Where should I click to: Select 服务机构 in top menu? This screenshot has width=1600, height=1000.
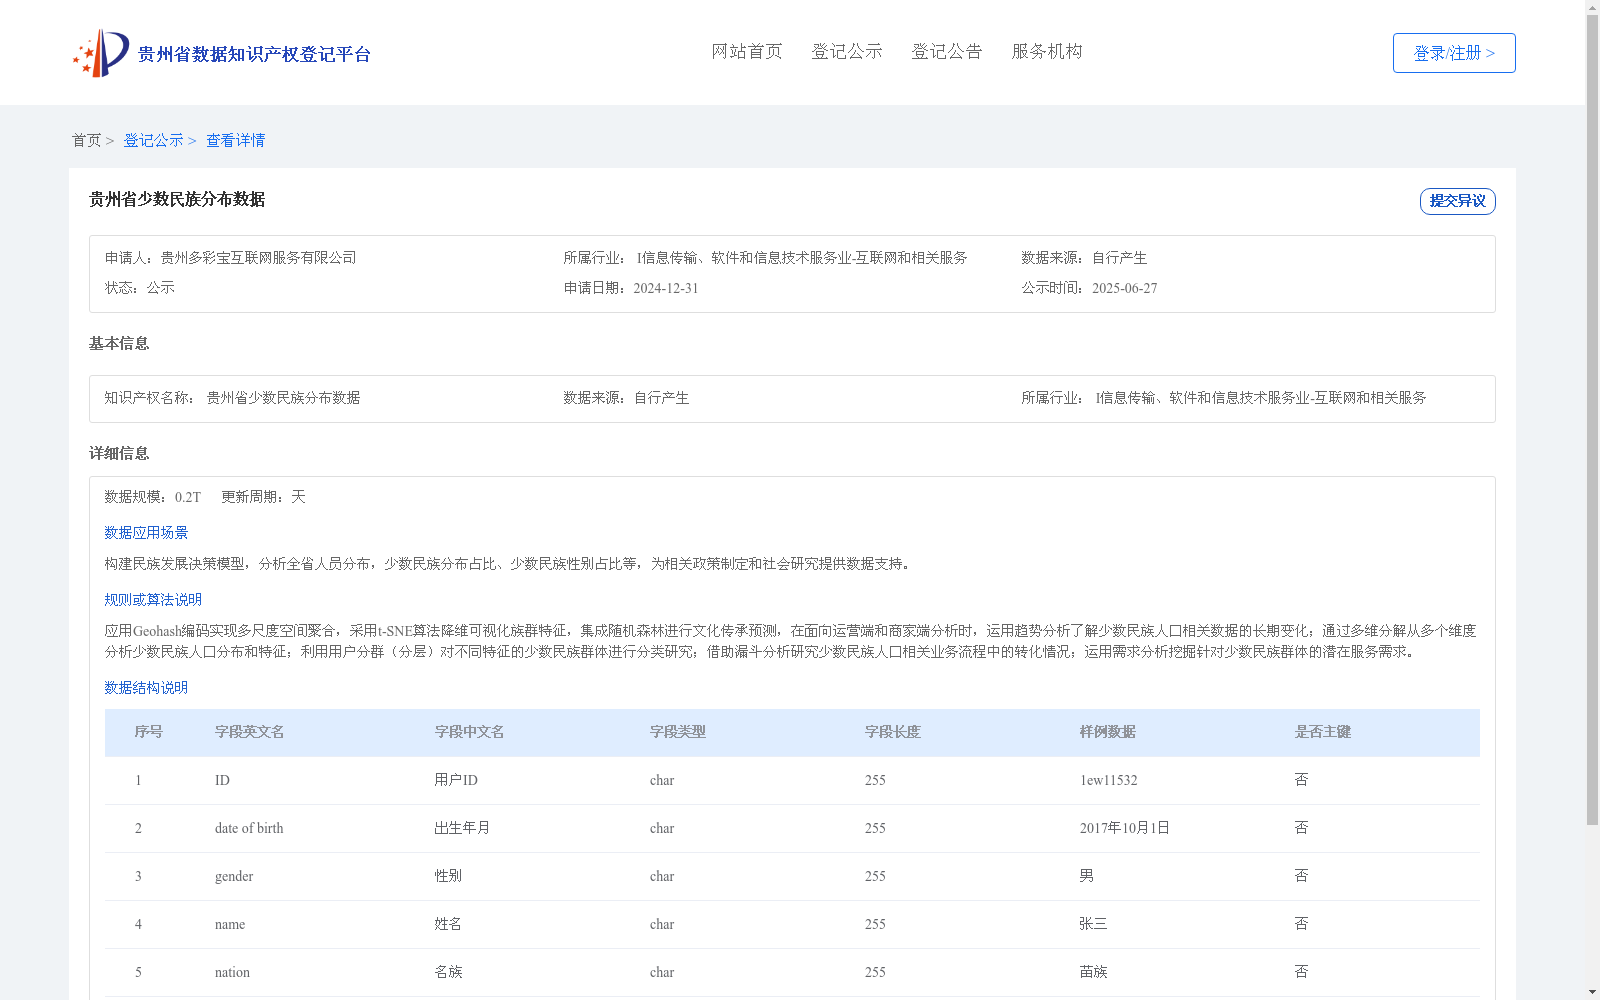click(x=1047, y=52)
